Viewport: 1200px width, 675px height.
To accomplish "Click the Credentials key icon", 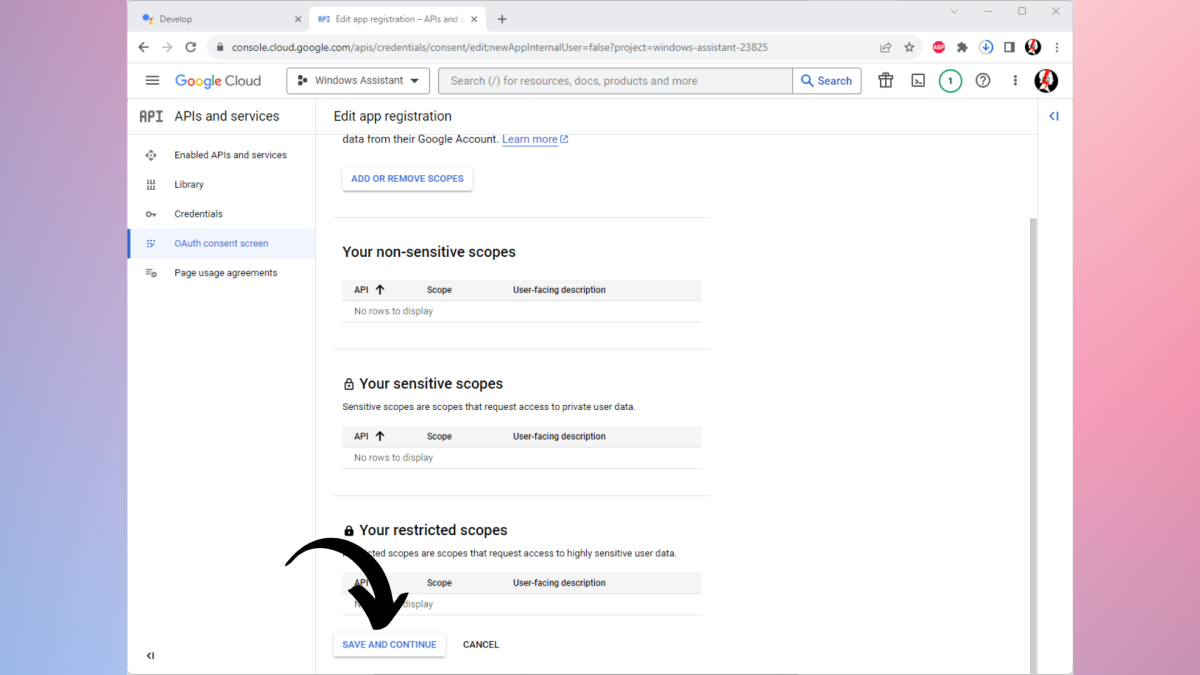I will click(151, 214).
